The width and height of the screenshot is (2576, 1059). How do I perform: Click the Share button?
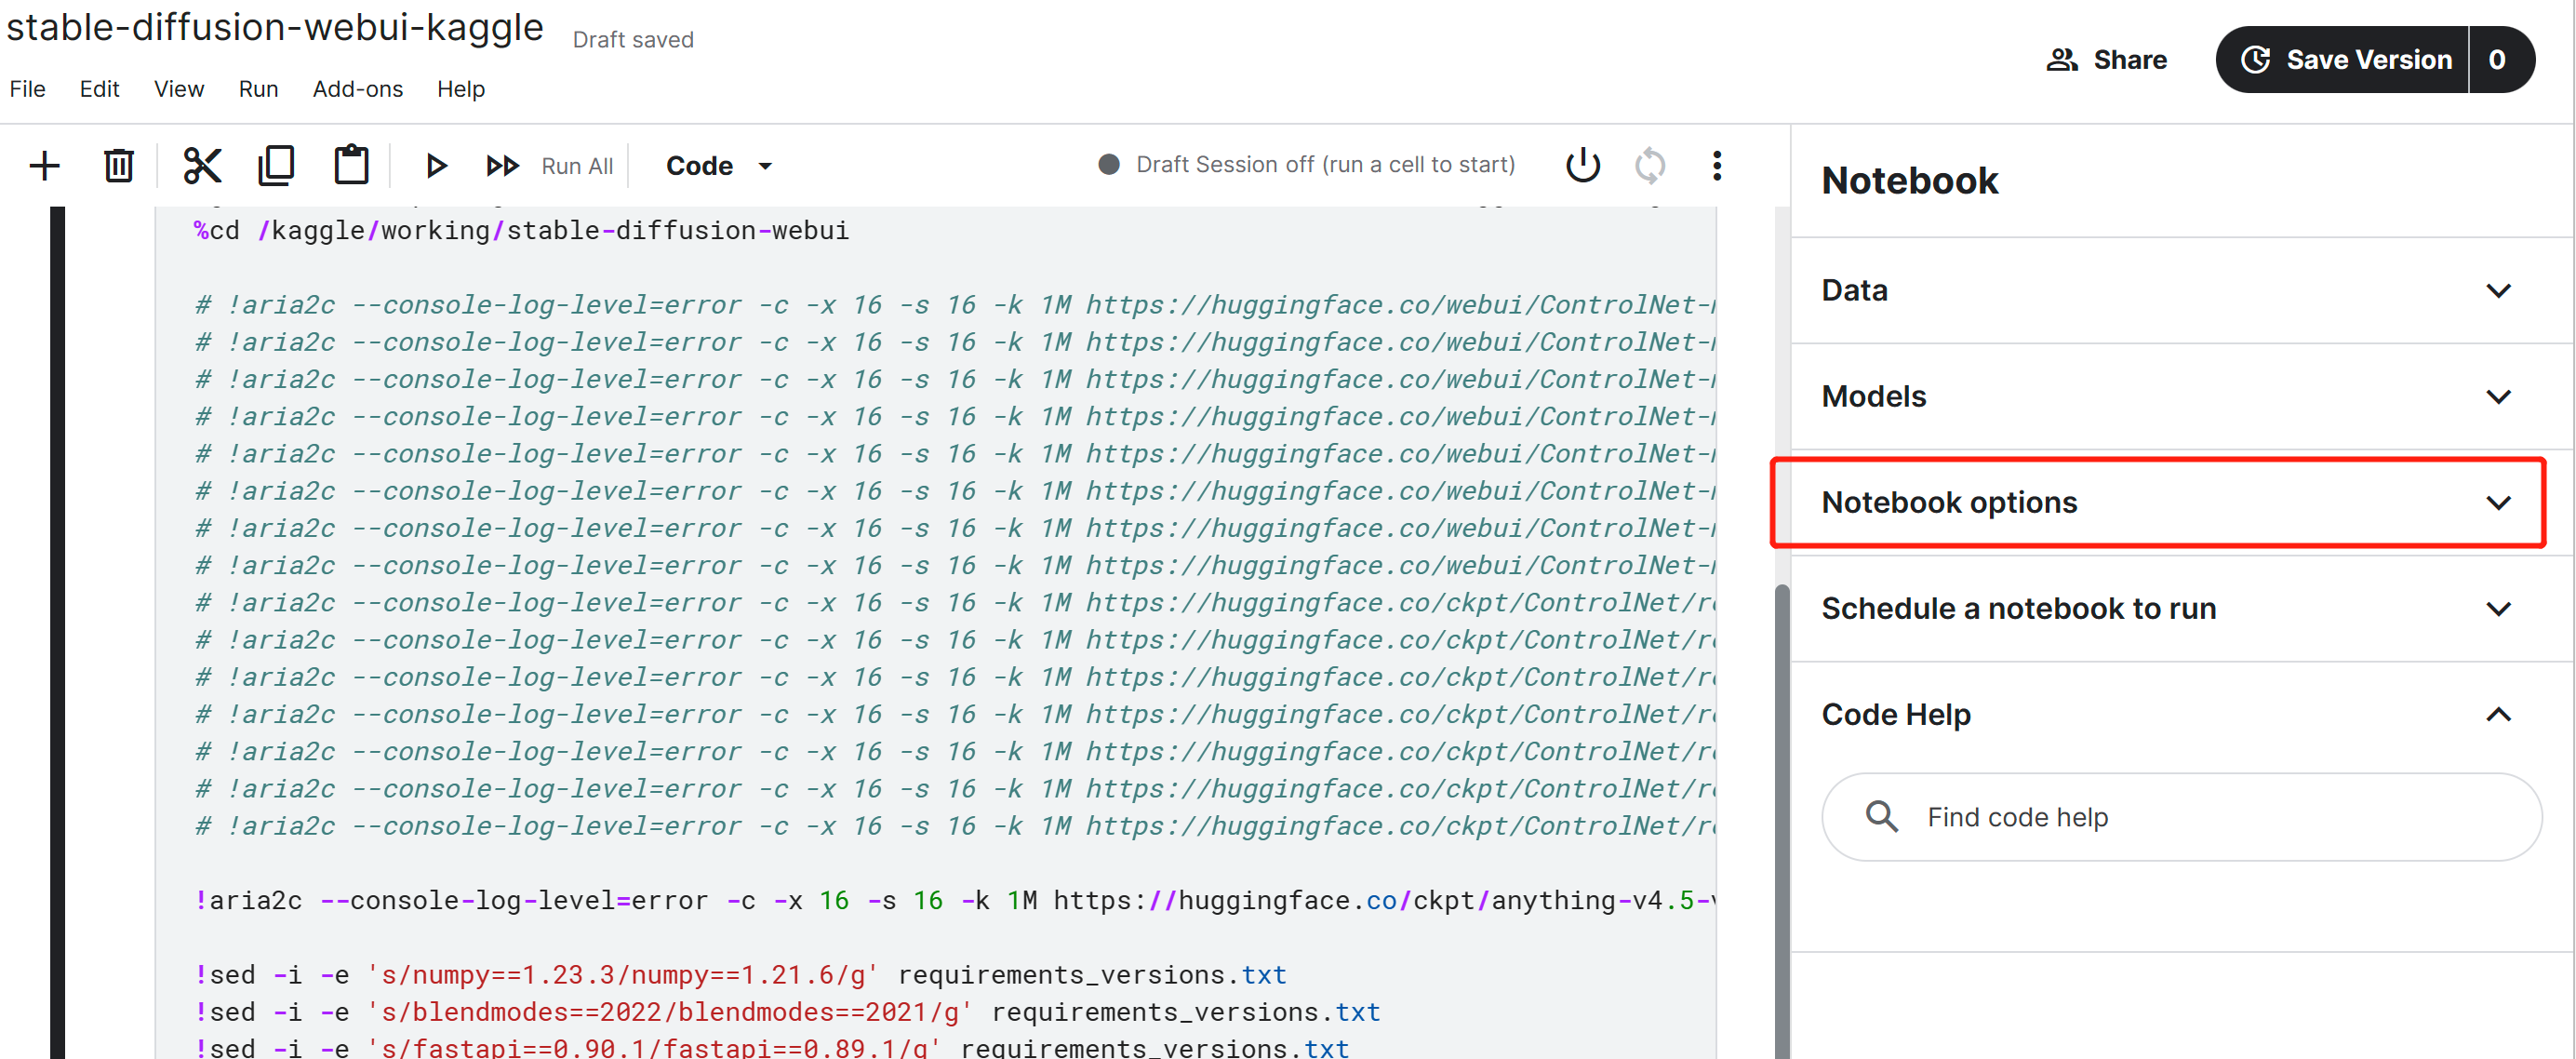[2107, 60]
